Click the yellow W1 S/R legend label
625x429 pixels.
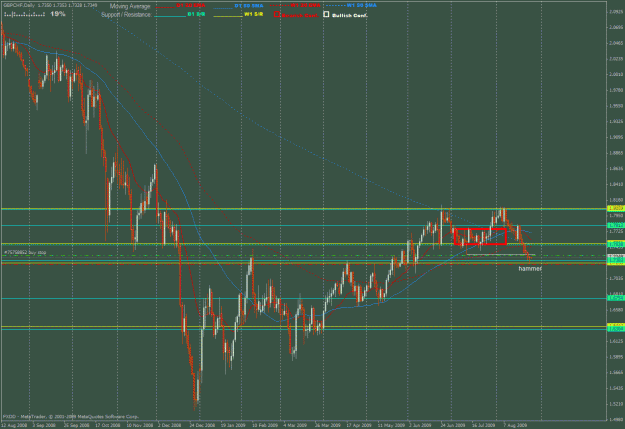[x=254, y=14]
